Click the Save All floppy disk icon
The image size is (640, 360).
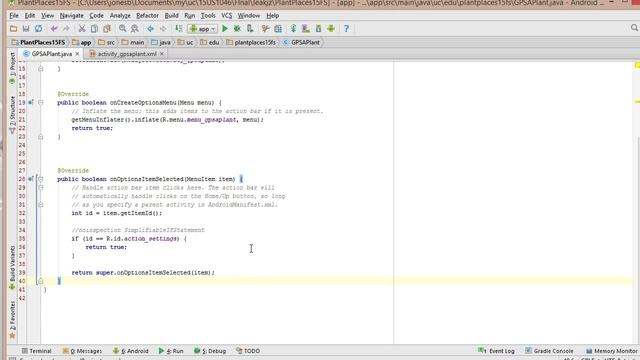point(26,29)
